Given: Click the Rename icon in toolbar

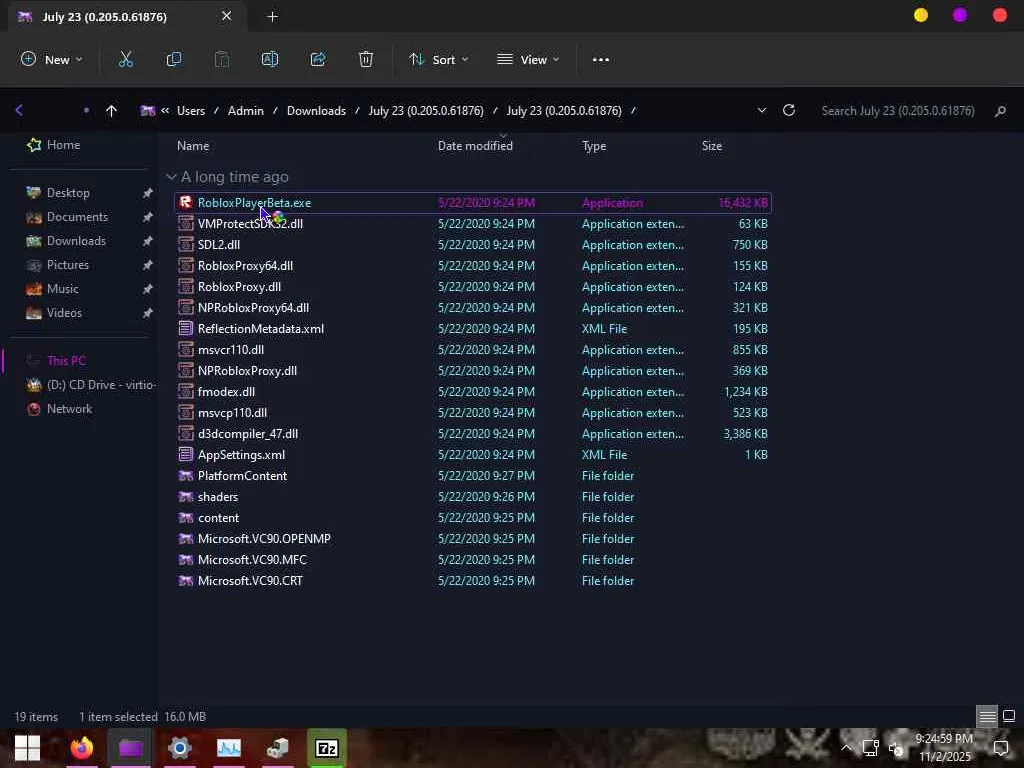Looking at the screenshot, I should (270, 59).
